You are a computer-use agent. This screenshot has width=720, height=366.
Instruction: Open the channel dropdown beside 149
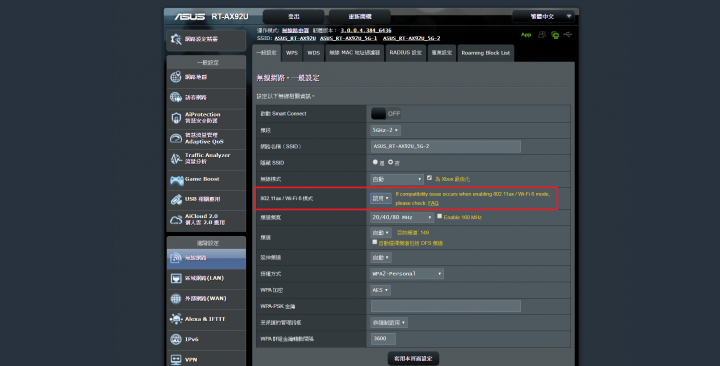pos(381,233)
